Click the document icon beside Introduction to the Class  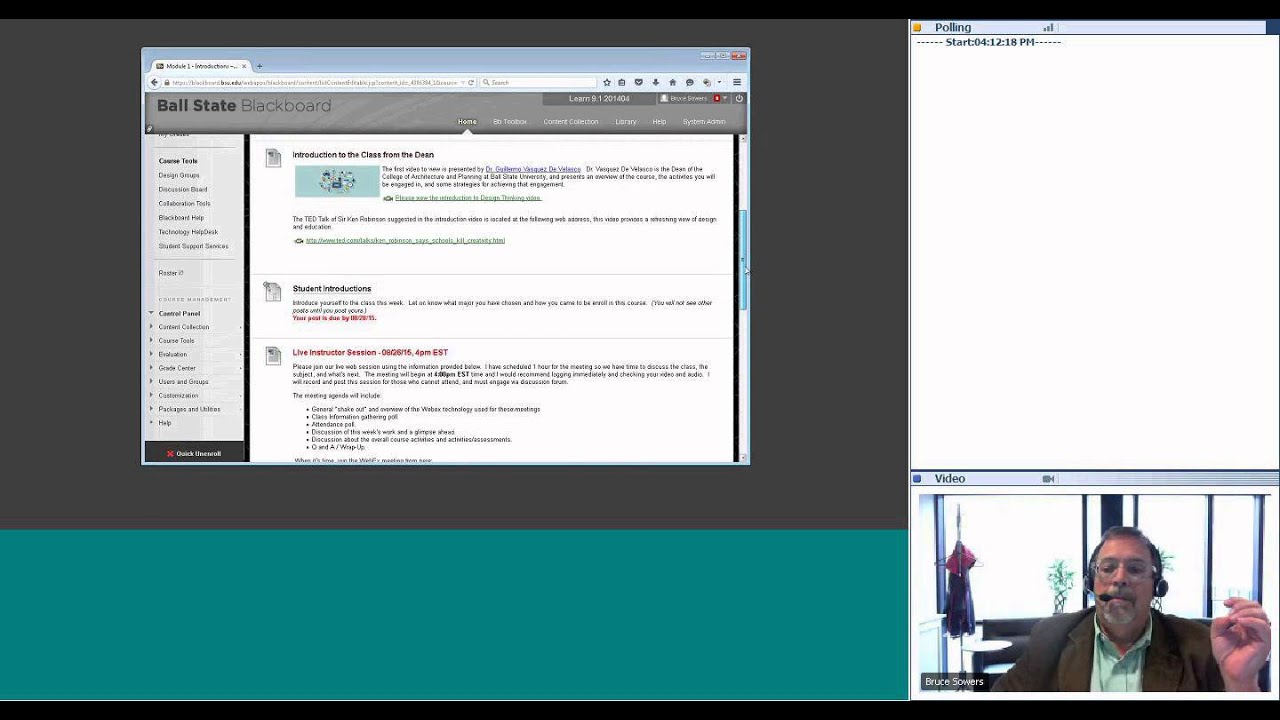pyautogui.click(x=272, y=157)
